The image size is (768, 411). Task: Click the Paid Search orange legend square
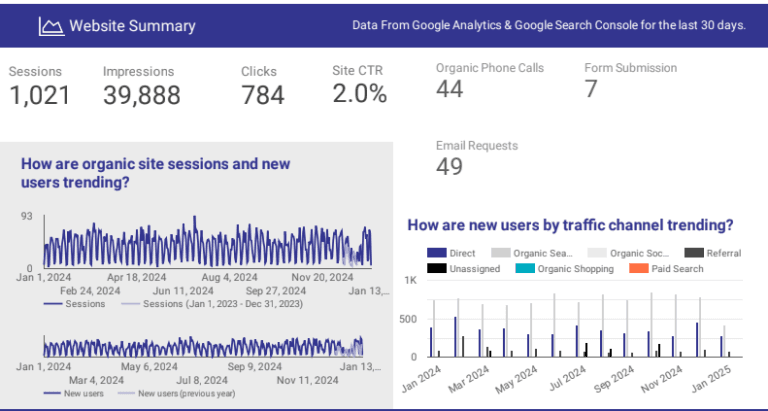coord(636,269)
